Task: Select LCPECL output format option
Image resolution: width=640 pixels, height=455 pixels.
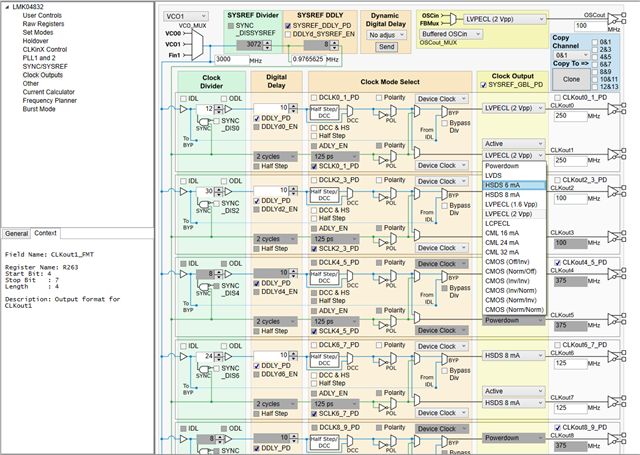Action: pos(514,224)
